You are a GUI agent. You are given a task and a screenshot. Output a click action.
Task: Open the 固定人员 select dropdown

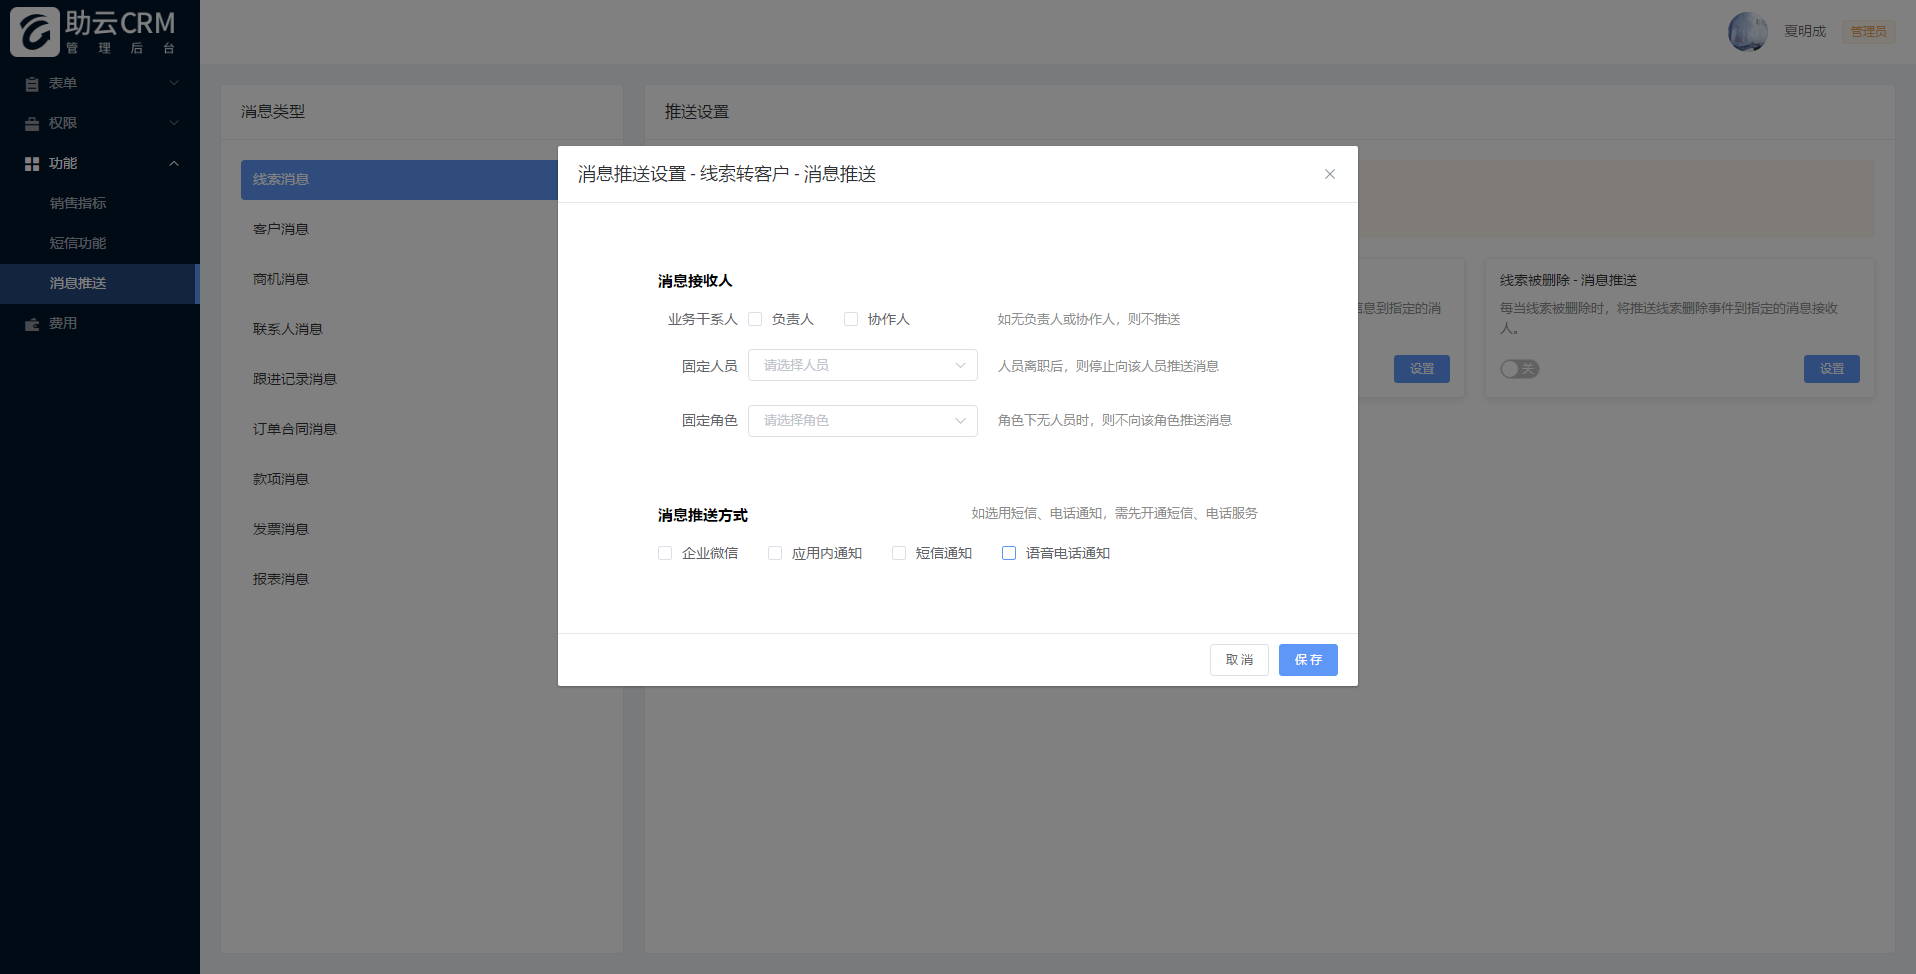click(863, 365)
